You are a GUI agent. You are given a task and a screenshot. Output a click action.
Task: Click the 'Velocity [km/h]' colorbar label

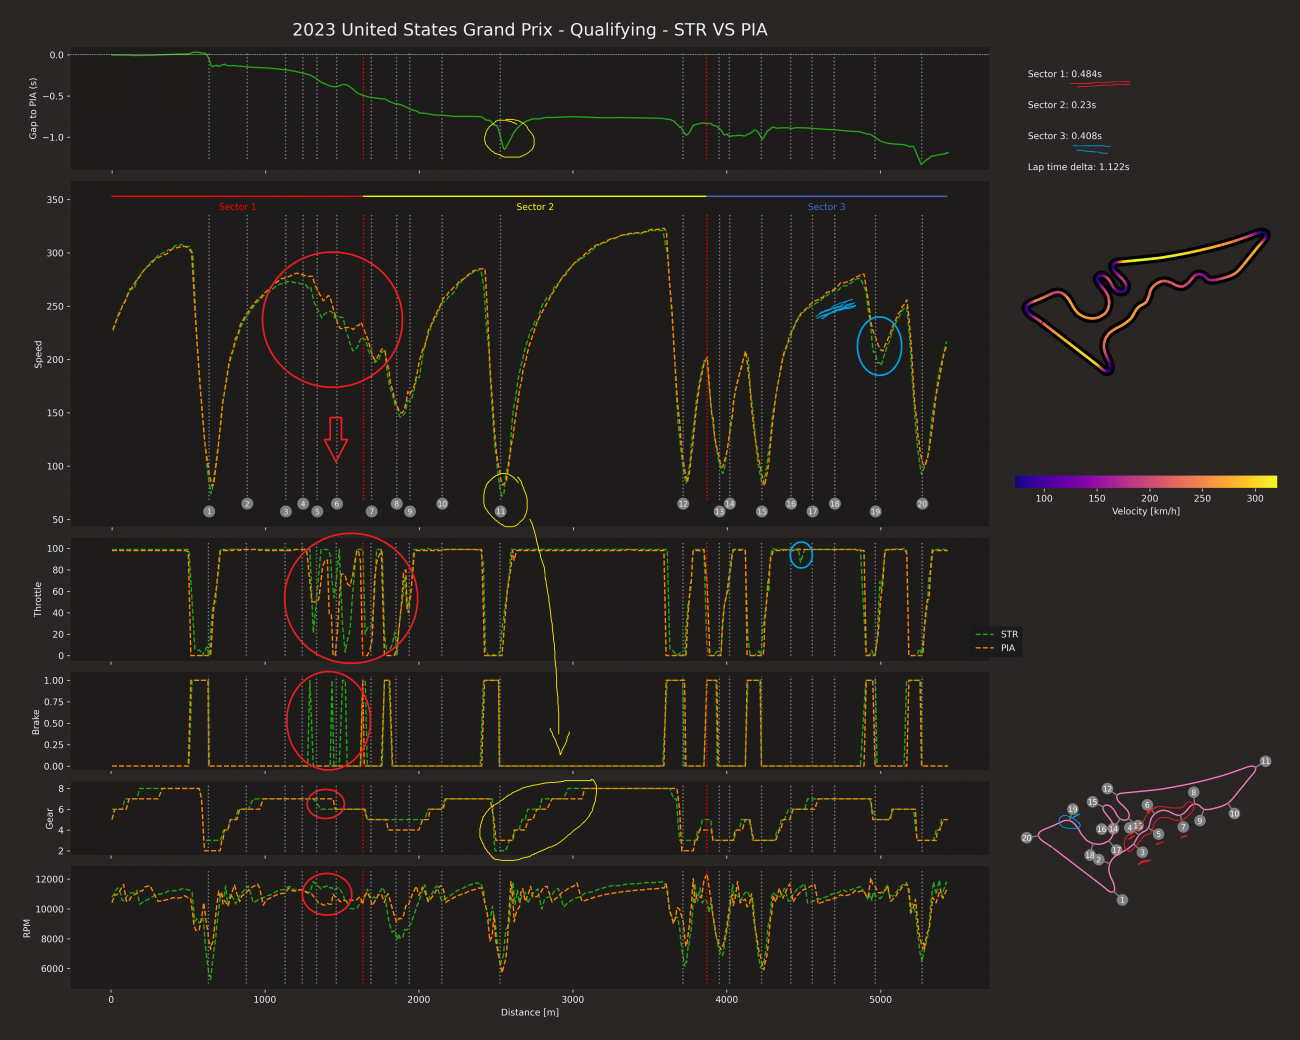click(x=1146, y=511)
